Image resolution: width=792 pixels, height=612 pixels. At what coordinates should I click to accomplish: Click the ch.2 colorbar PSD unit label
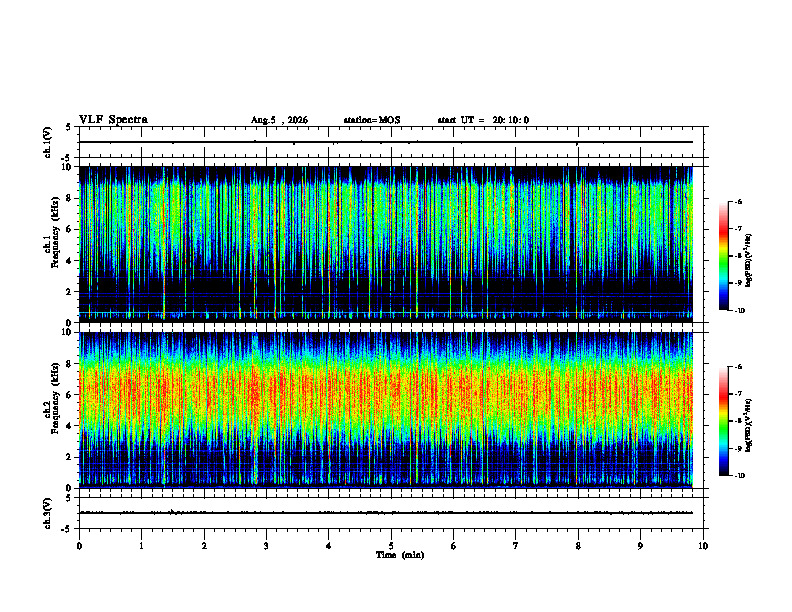[749, 425]
